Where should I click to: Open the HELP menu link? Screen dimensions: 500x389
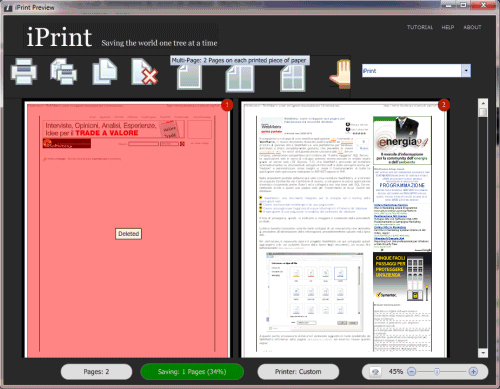pos(448,27)
